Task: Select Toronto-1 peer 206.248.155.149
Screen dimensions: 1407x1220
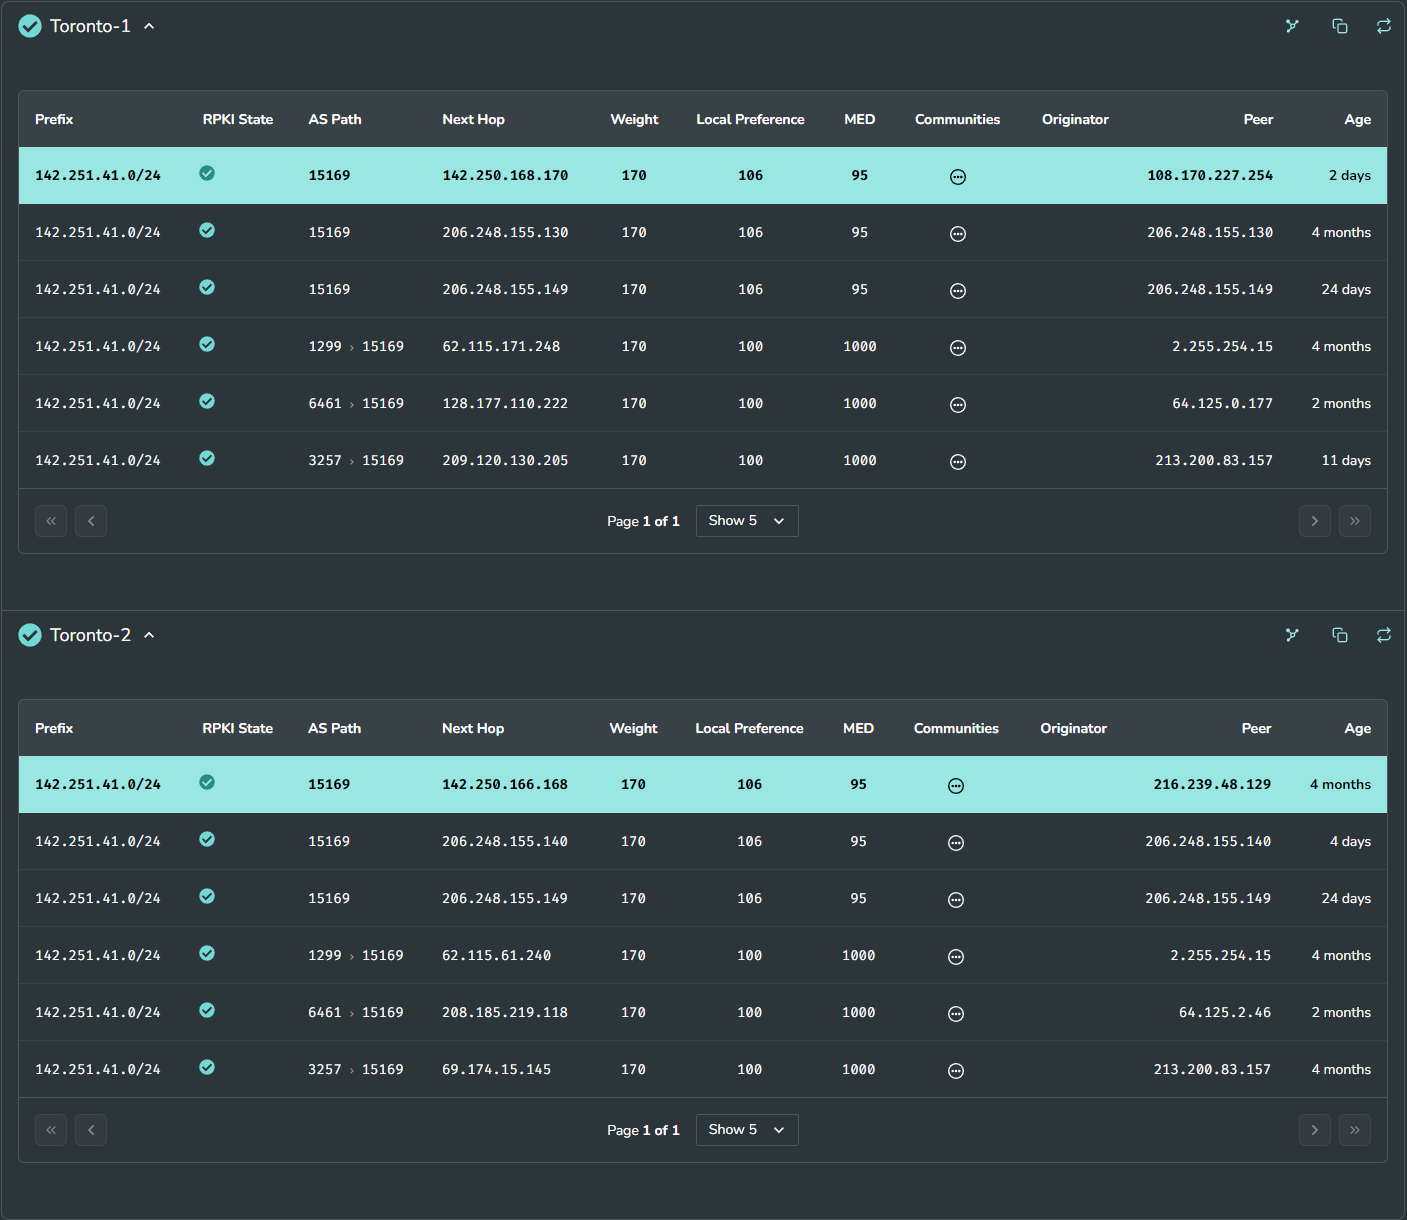Action: coord(1210,289)
